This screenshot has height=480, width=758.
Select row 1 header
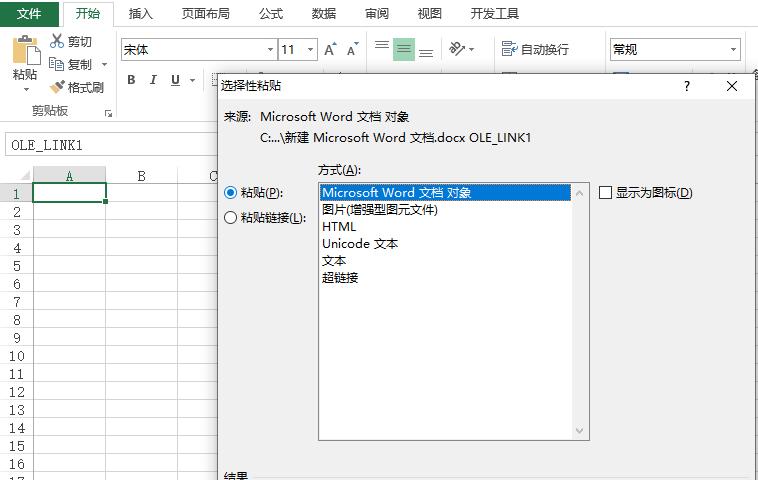[16, 193]
